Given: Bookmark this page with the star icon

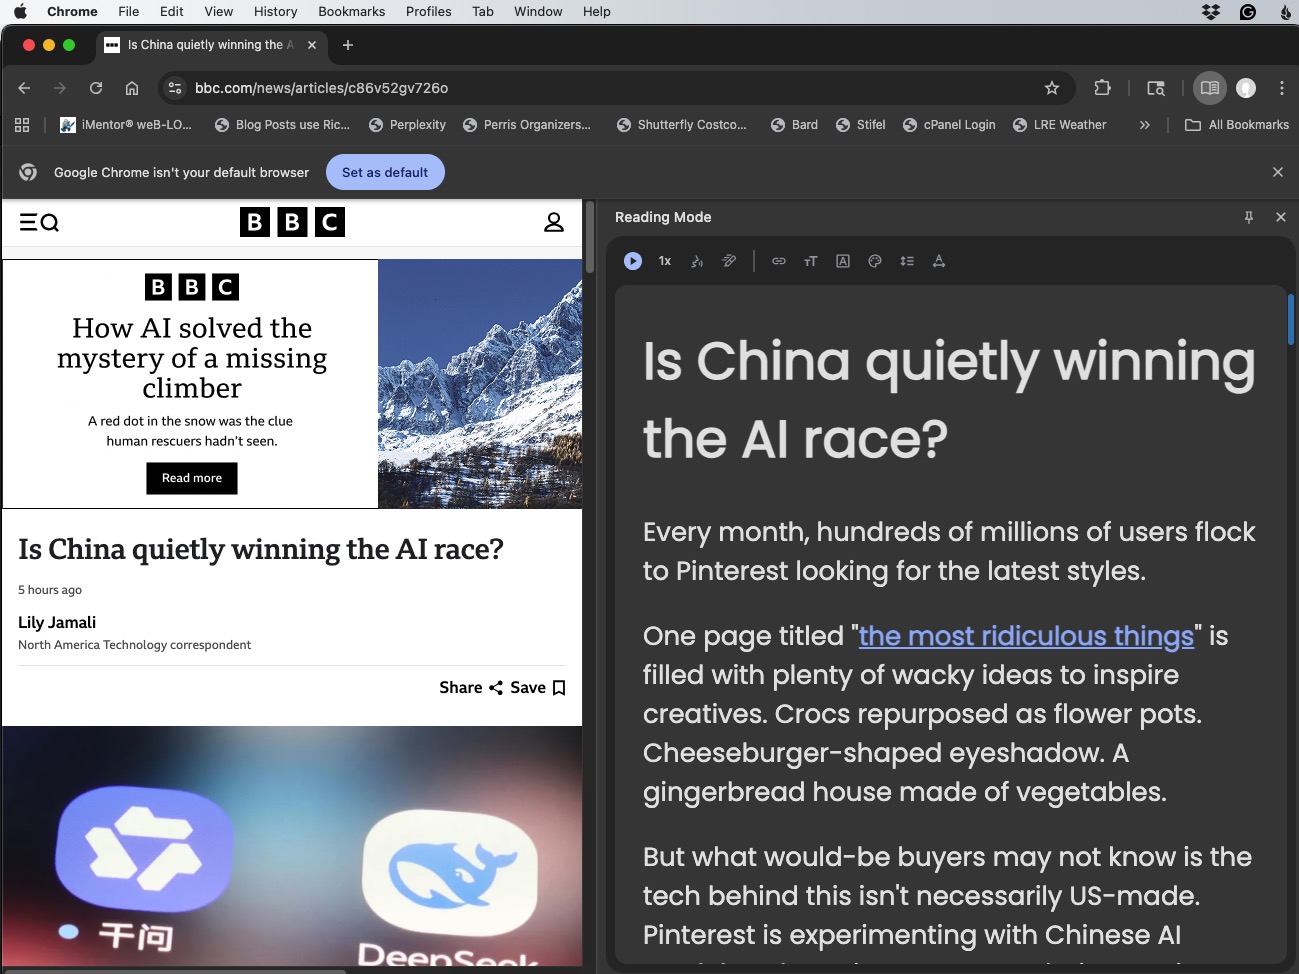Looking at the screenshot, I should coord(1052,88).
